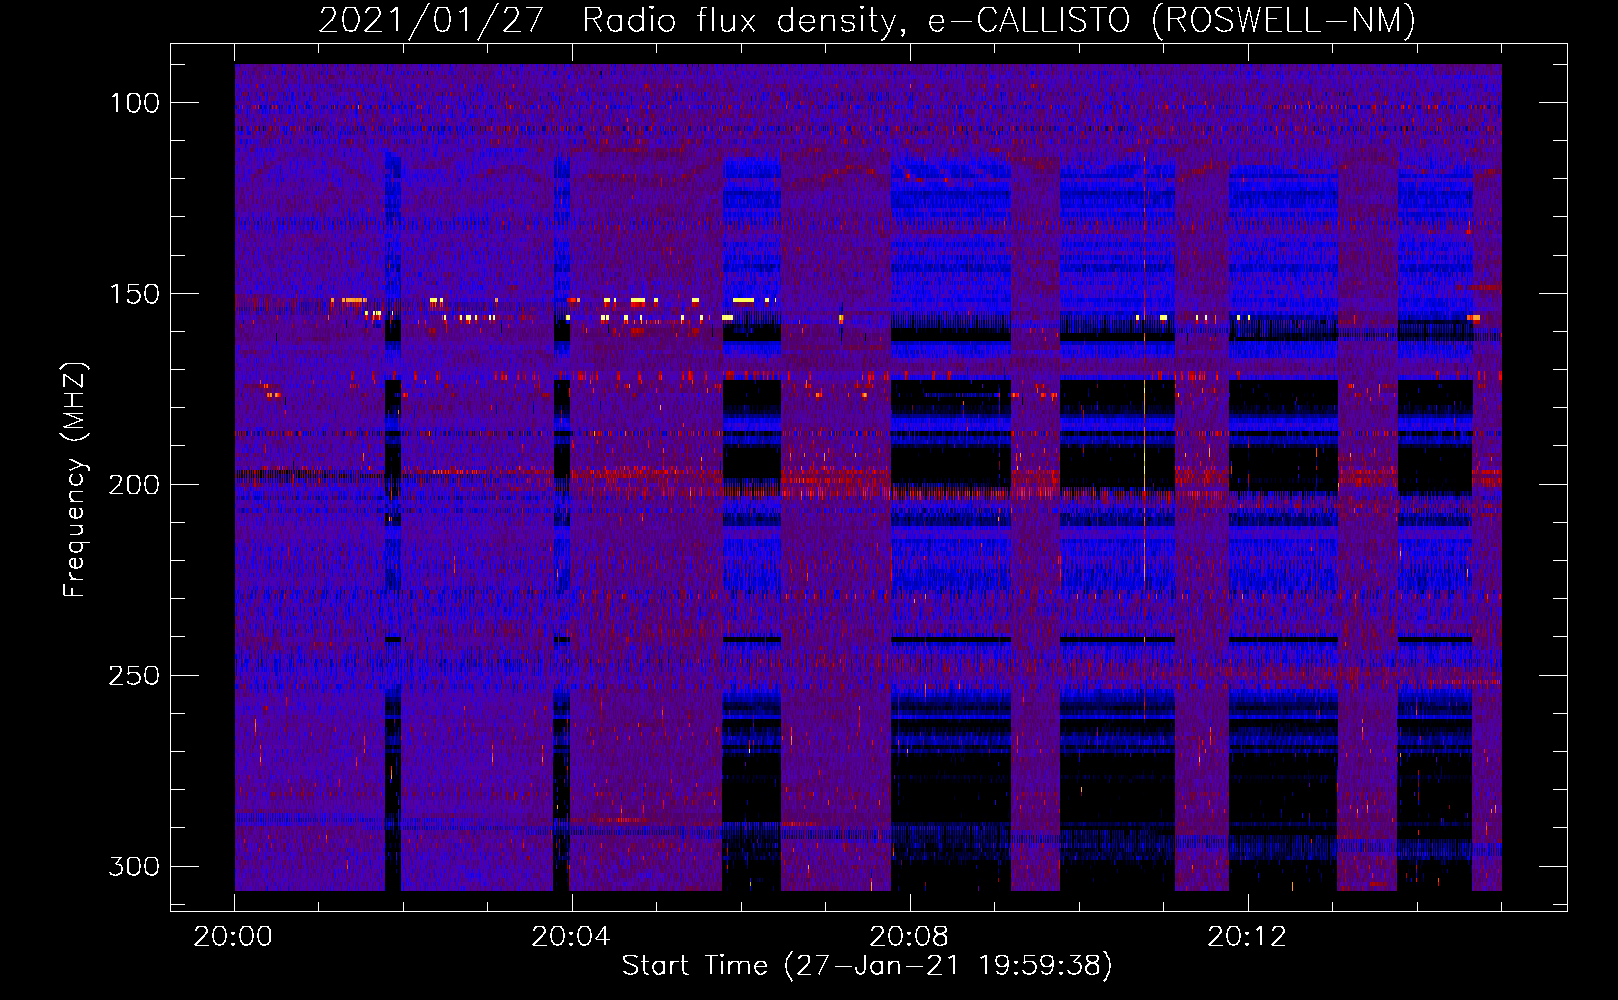
Task: Click the 20:00 time tick label
Action: coord(233,937)
